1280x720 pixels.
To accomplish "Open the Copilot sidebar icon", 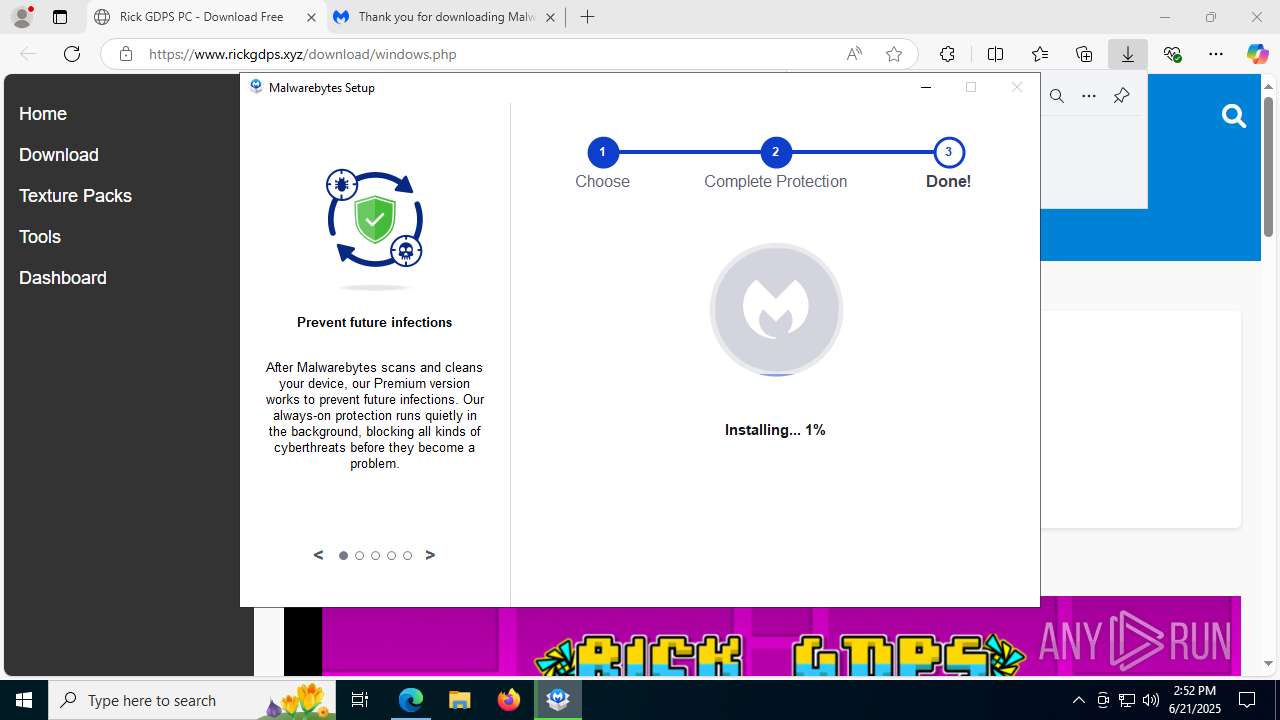I will pyautogui.click(x=1257, y=54).
